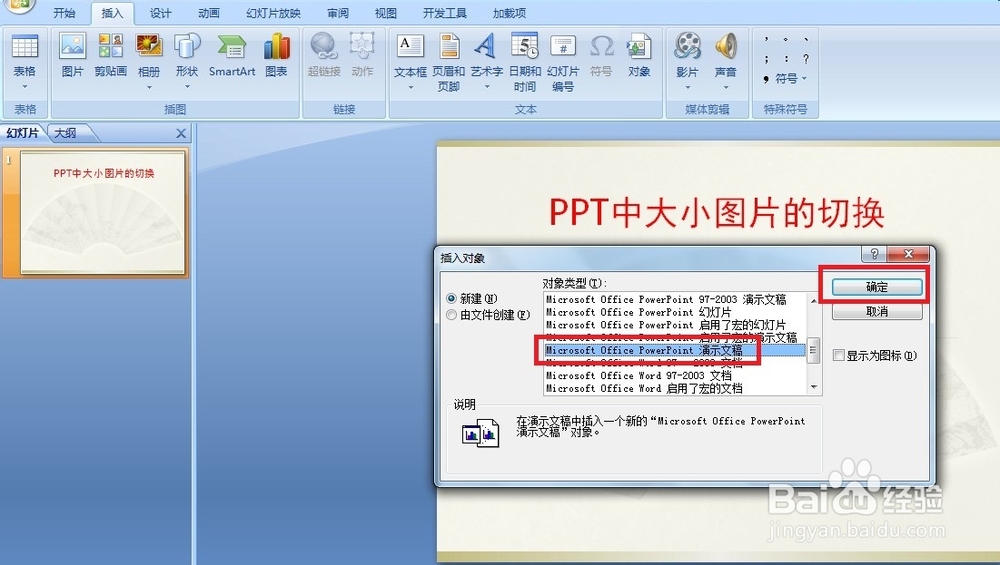
Task: Expand the 艺术字 dropdown arrow
Action: 487,87
